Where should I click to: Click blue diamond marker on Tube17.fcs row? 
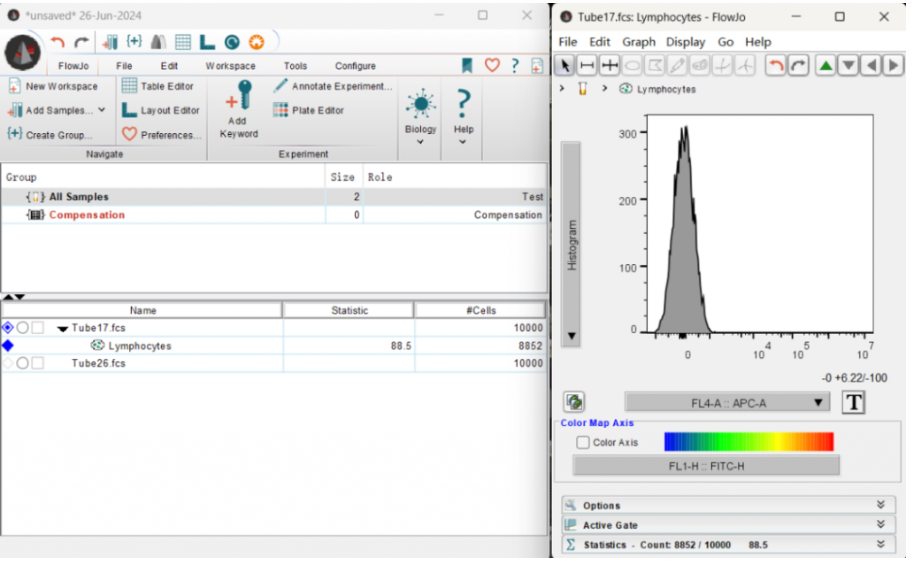click(x=8, y=327)
